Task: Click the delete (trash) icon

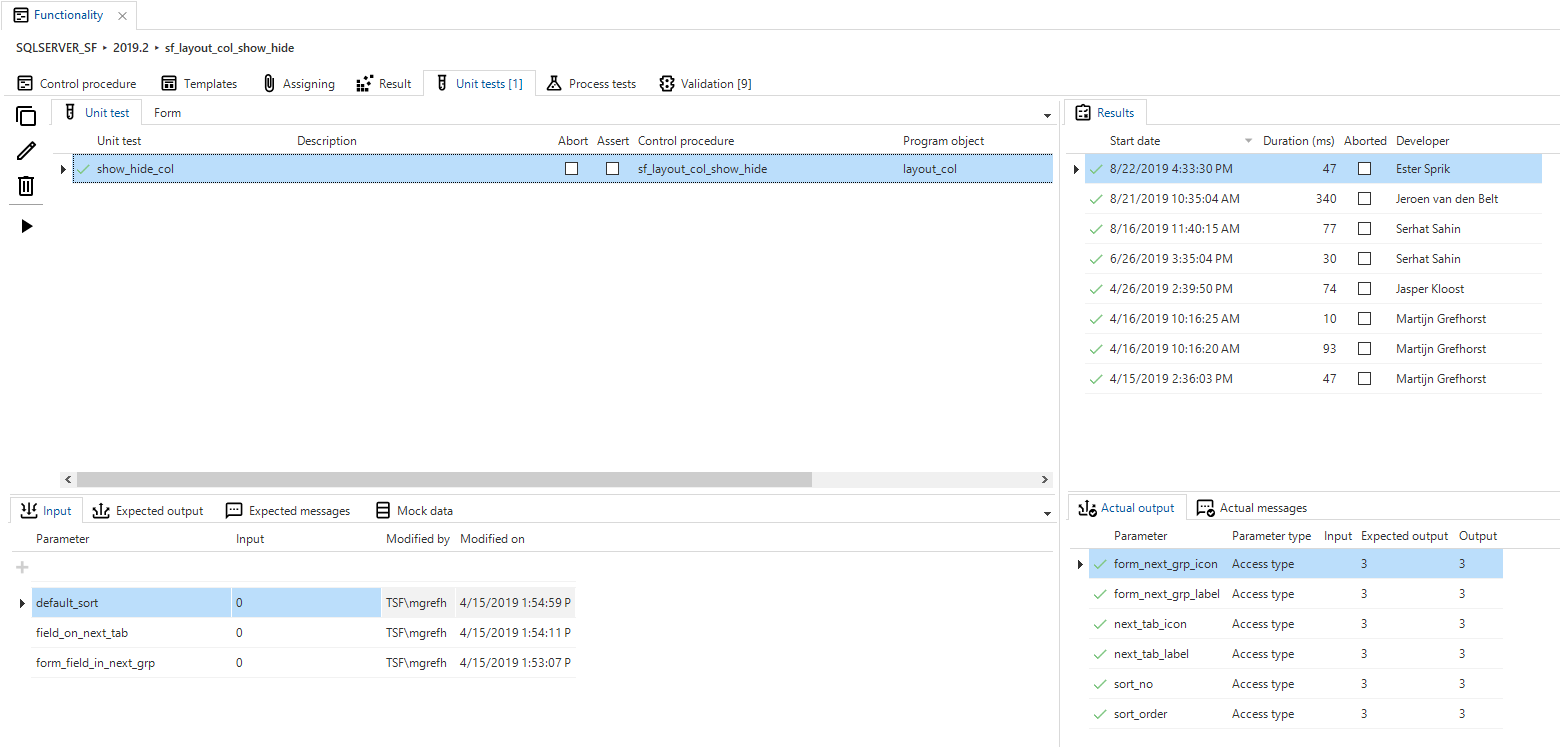Action: click(x=26, y=186)
